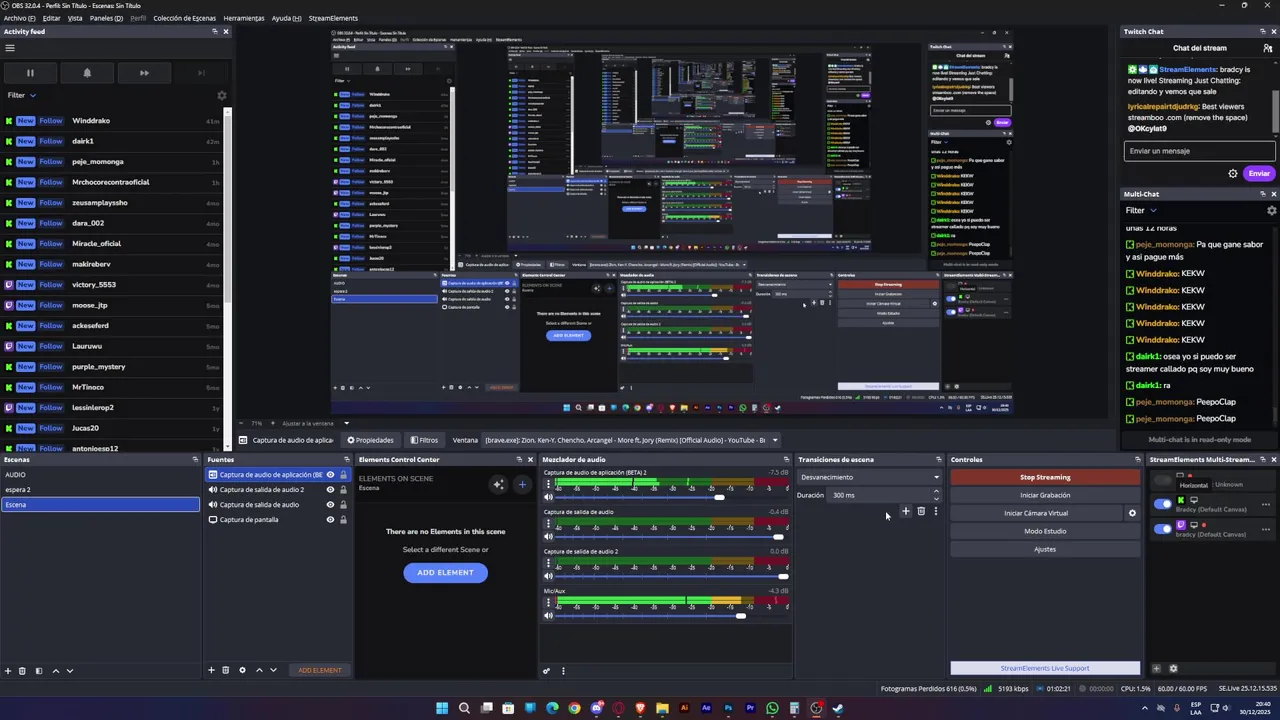Screen dimensions: 1280x720
Task: Move source down in Fuentes list
Action: [x=273, y=670]
